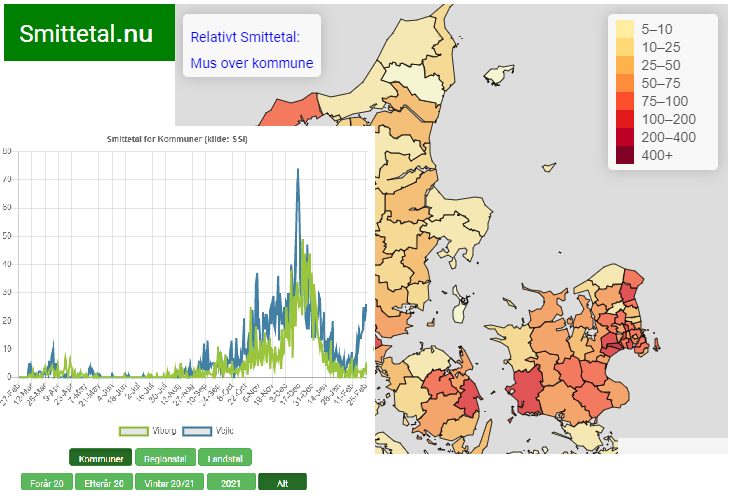Switch to the Kommuner data view
The width and height of the screenshot is (732, 497).
click(x=101, y=458)
